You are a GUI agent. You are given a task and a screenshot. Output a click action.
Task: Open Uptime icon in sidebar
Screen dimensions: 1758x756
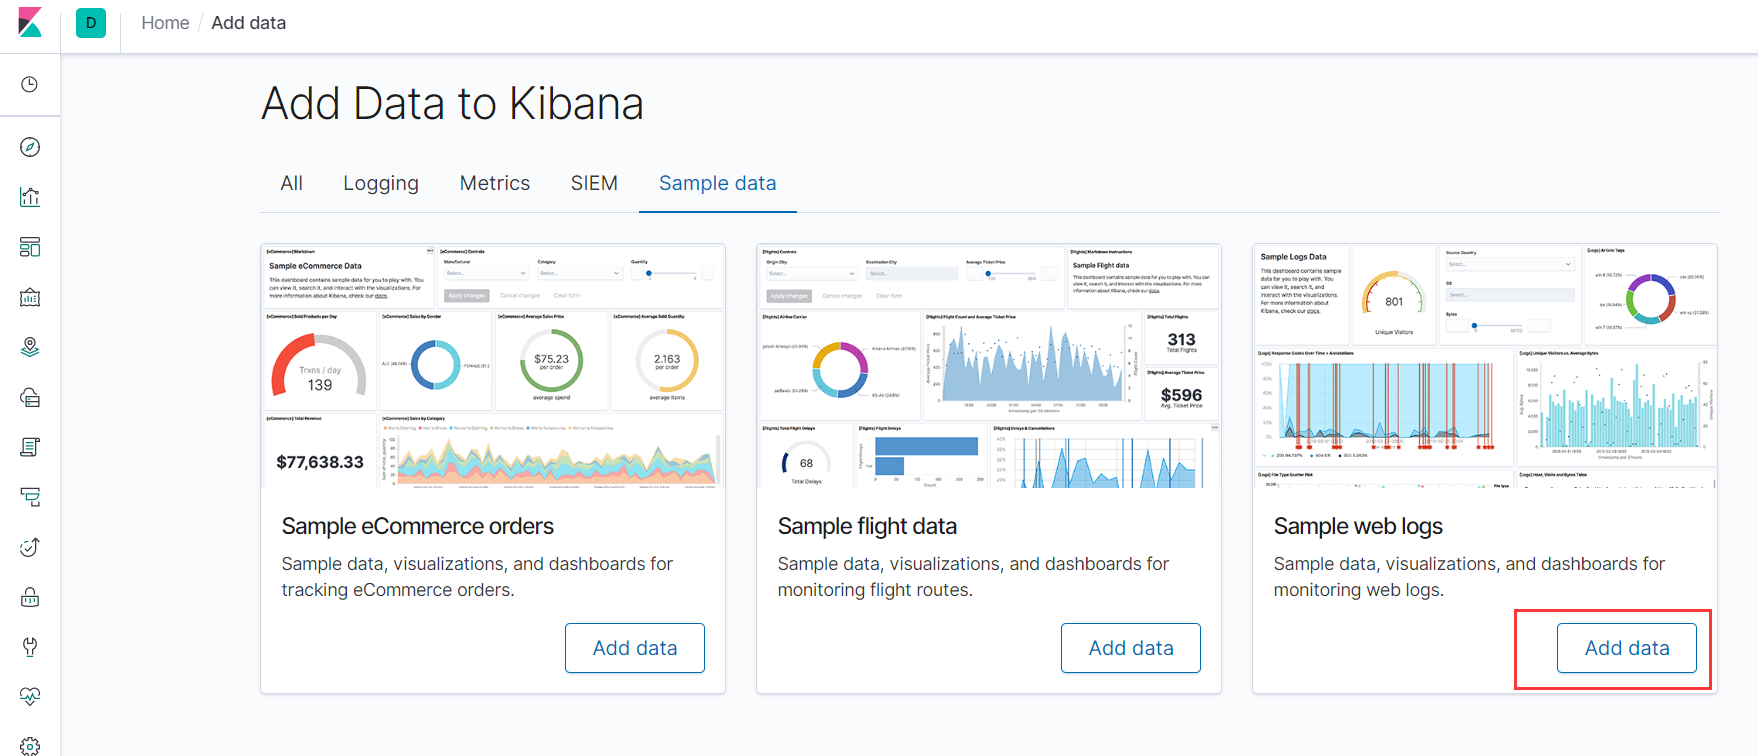(30, 547)
